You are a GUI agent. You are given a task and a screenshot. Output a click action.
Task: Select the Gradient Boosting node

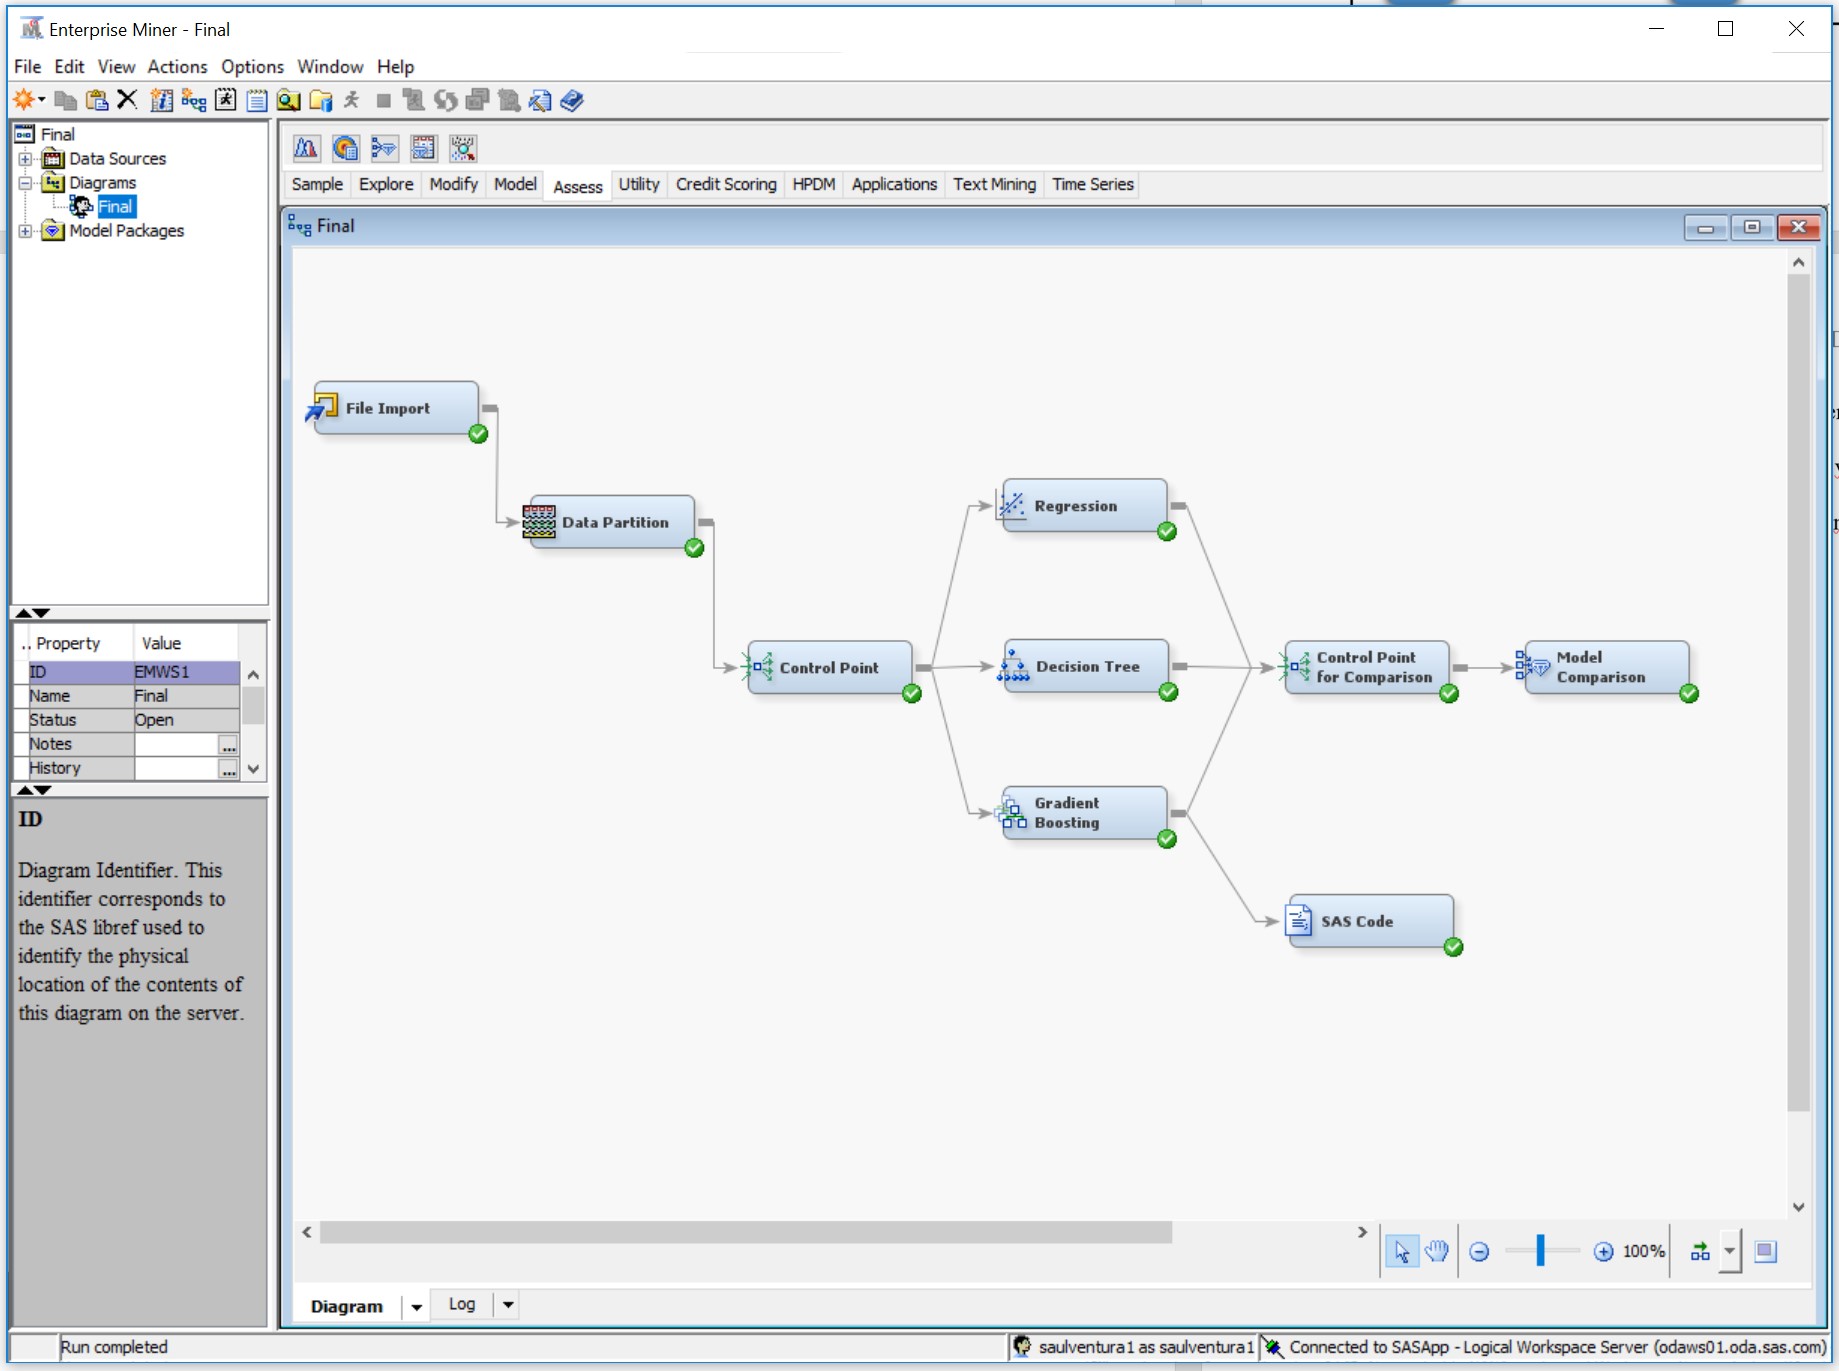coord(1085,813)
